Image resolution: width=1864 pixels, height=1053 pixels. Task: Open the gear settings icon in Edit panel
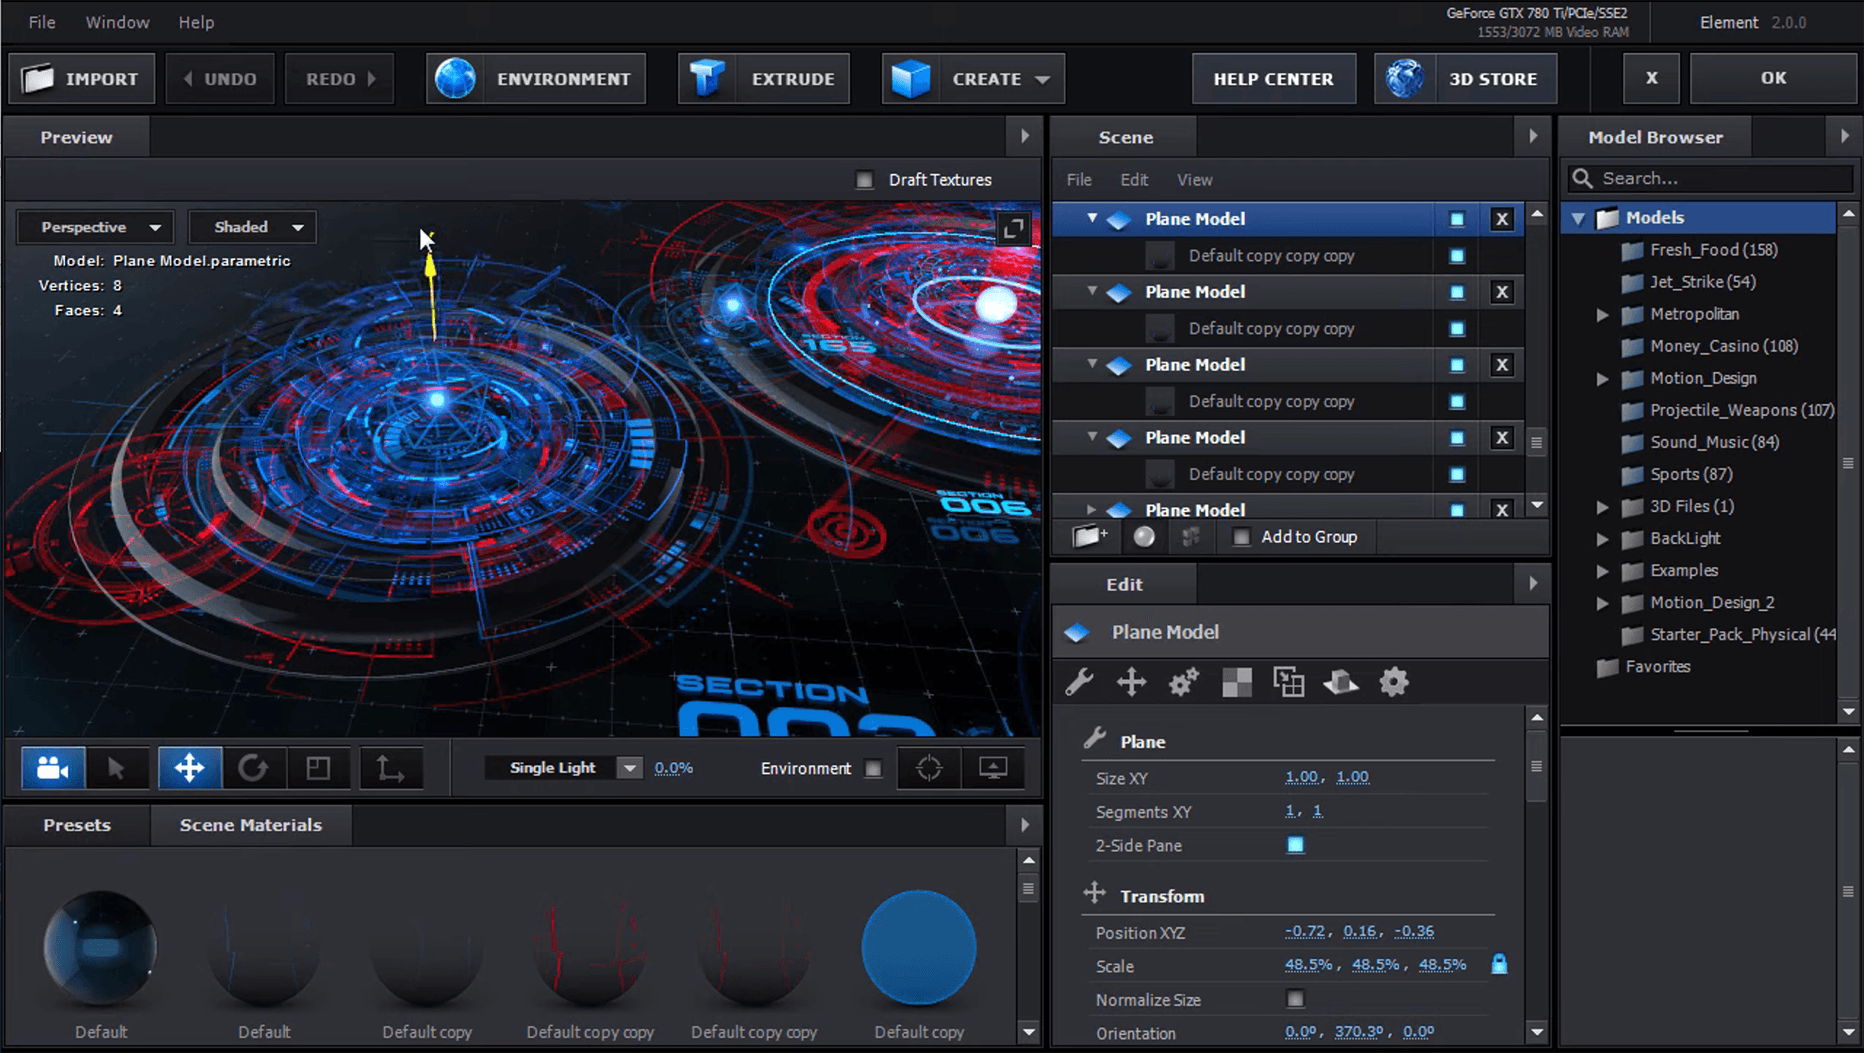1394,682
